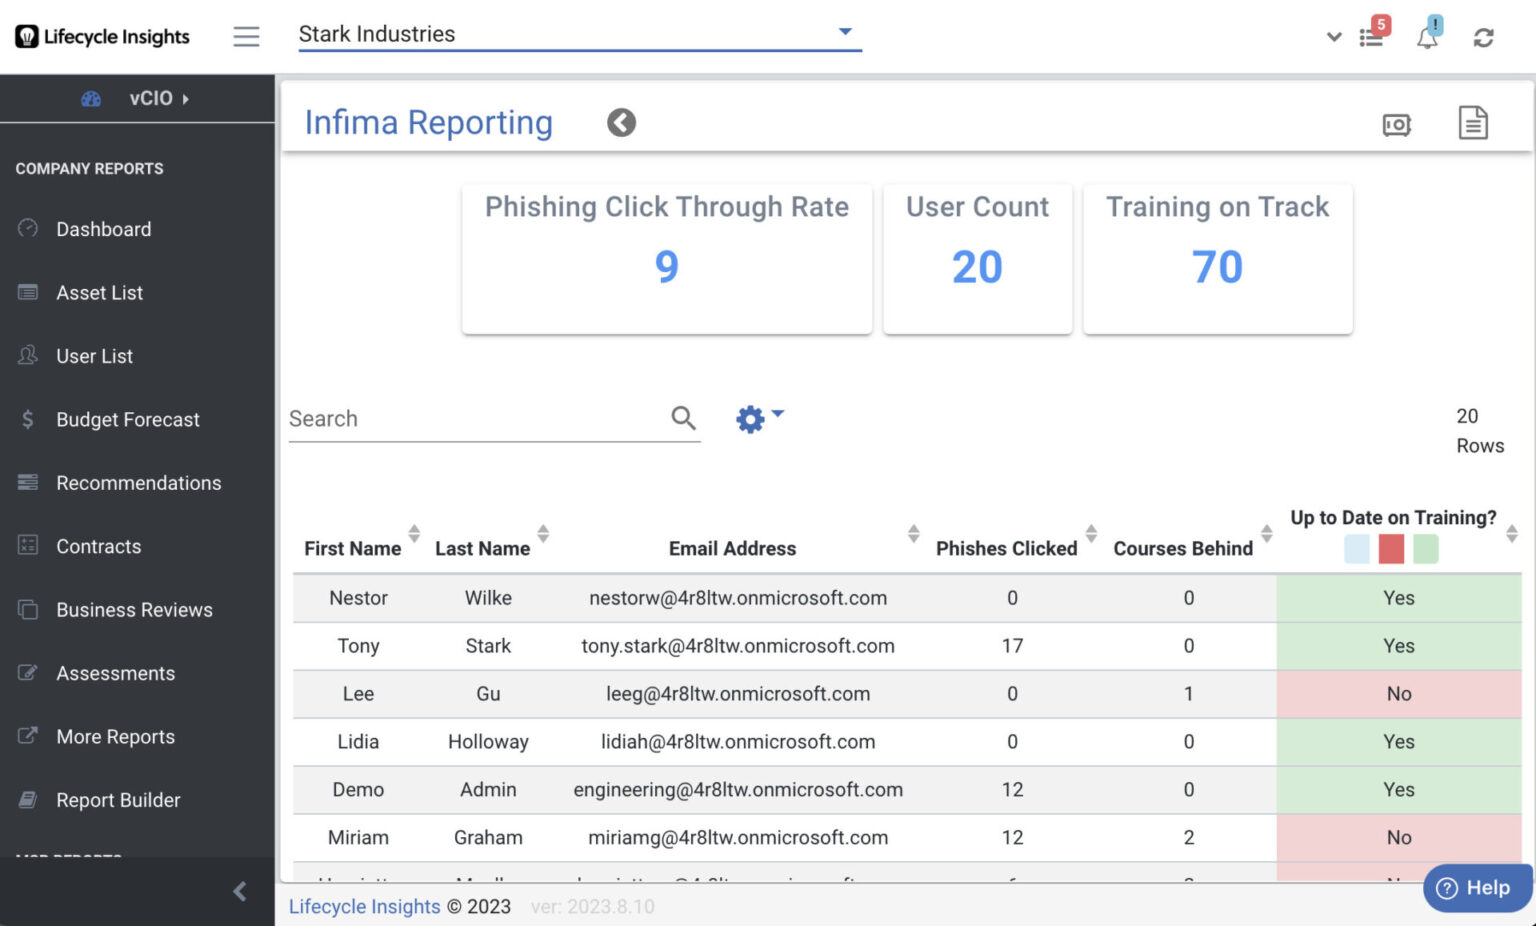Go back using the Infima Reporting back arrow
The height and width of the screenshot is (926, 1536).
click(x=621, y=122)
